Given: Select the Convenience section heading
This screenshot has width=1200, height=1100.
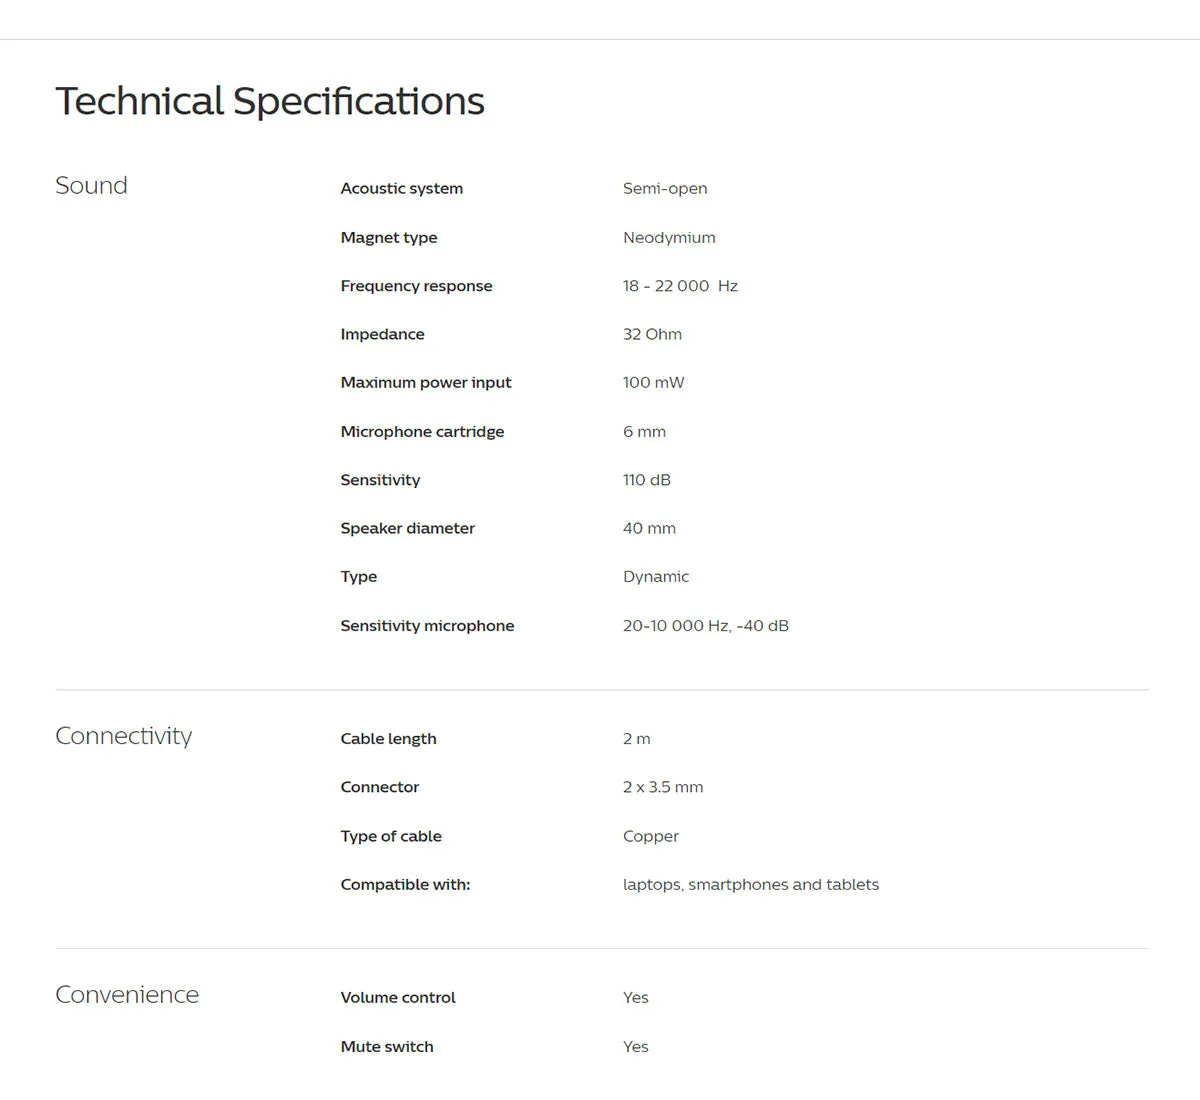Looking at the screenshot, I should click(x=127, y=995).
